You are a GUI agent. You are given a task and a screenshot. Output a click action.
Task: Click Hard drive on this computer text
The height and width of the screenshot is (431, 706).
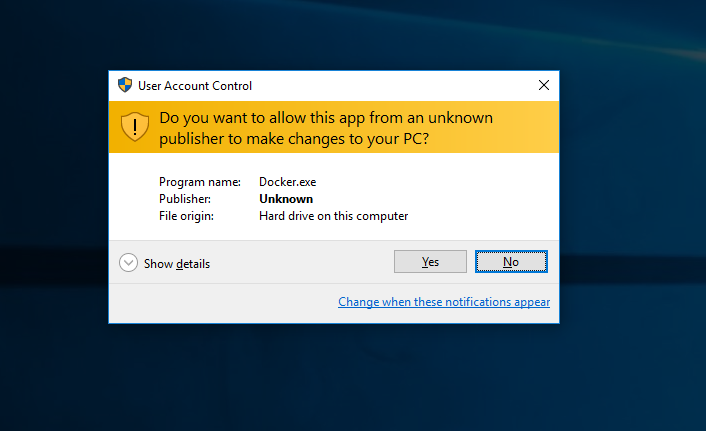333,216
